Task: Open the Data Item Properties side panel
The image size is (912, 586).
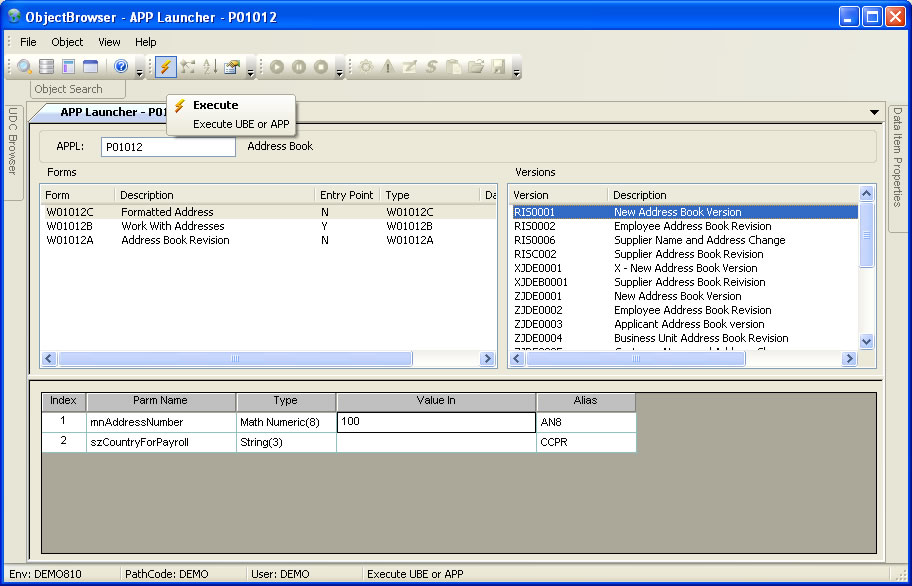Action: 897,156
